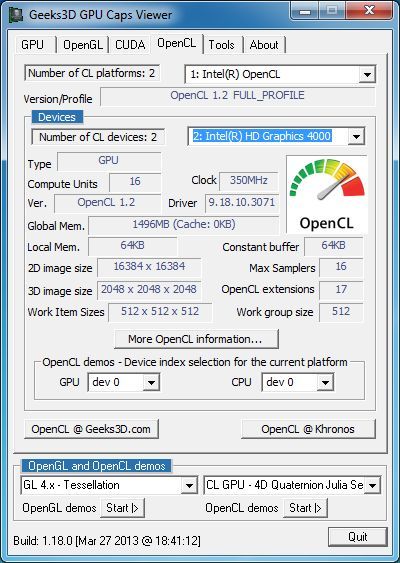This screenshot has width=400, height=563.
Task: Click the Max Samplers value 16
Action: pyautogui.click(x=341, y=267)
